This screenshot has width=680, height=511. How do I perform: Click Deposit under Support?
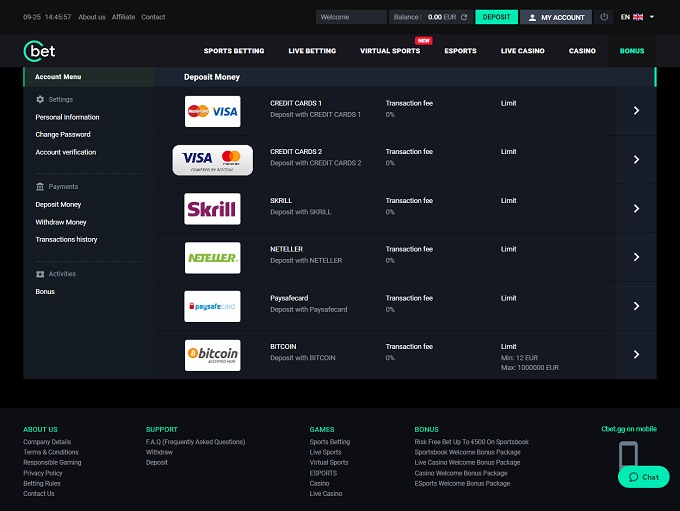tap(157, 462)
